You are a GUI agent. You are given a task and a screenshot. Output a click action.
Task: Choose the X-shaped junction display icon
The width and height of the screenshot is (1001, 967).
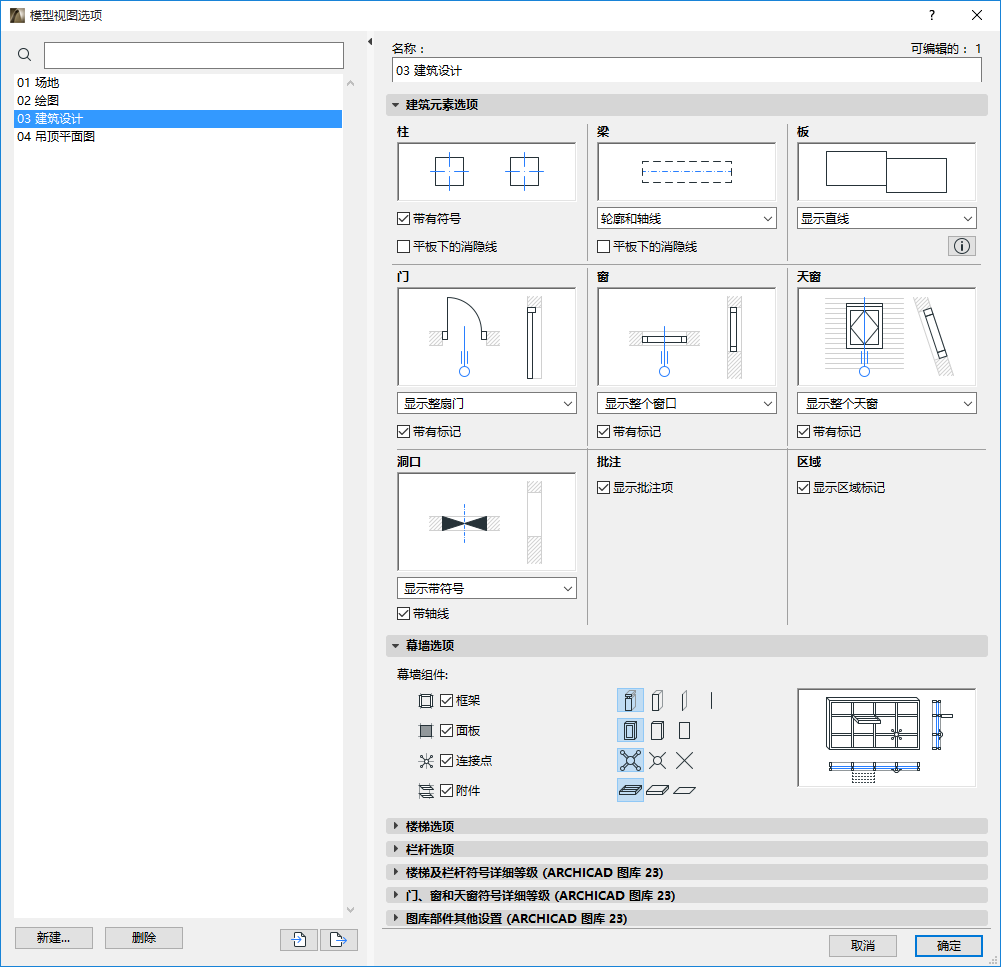point(686,760)
